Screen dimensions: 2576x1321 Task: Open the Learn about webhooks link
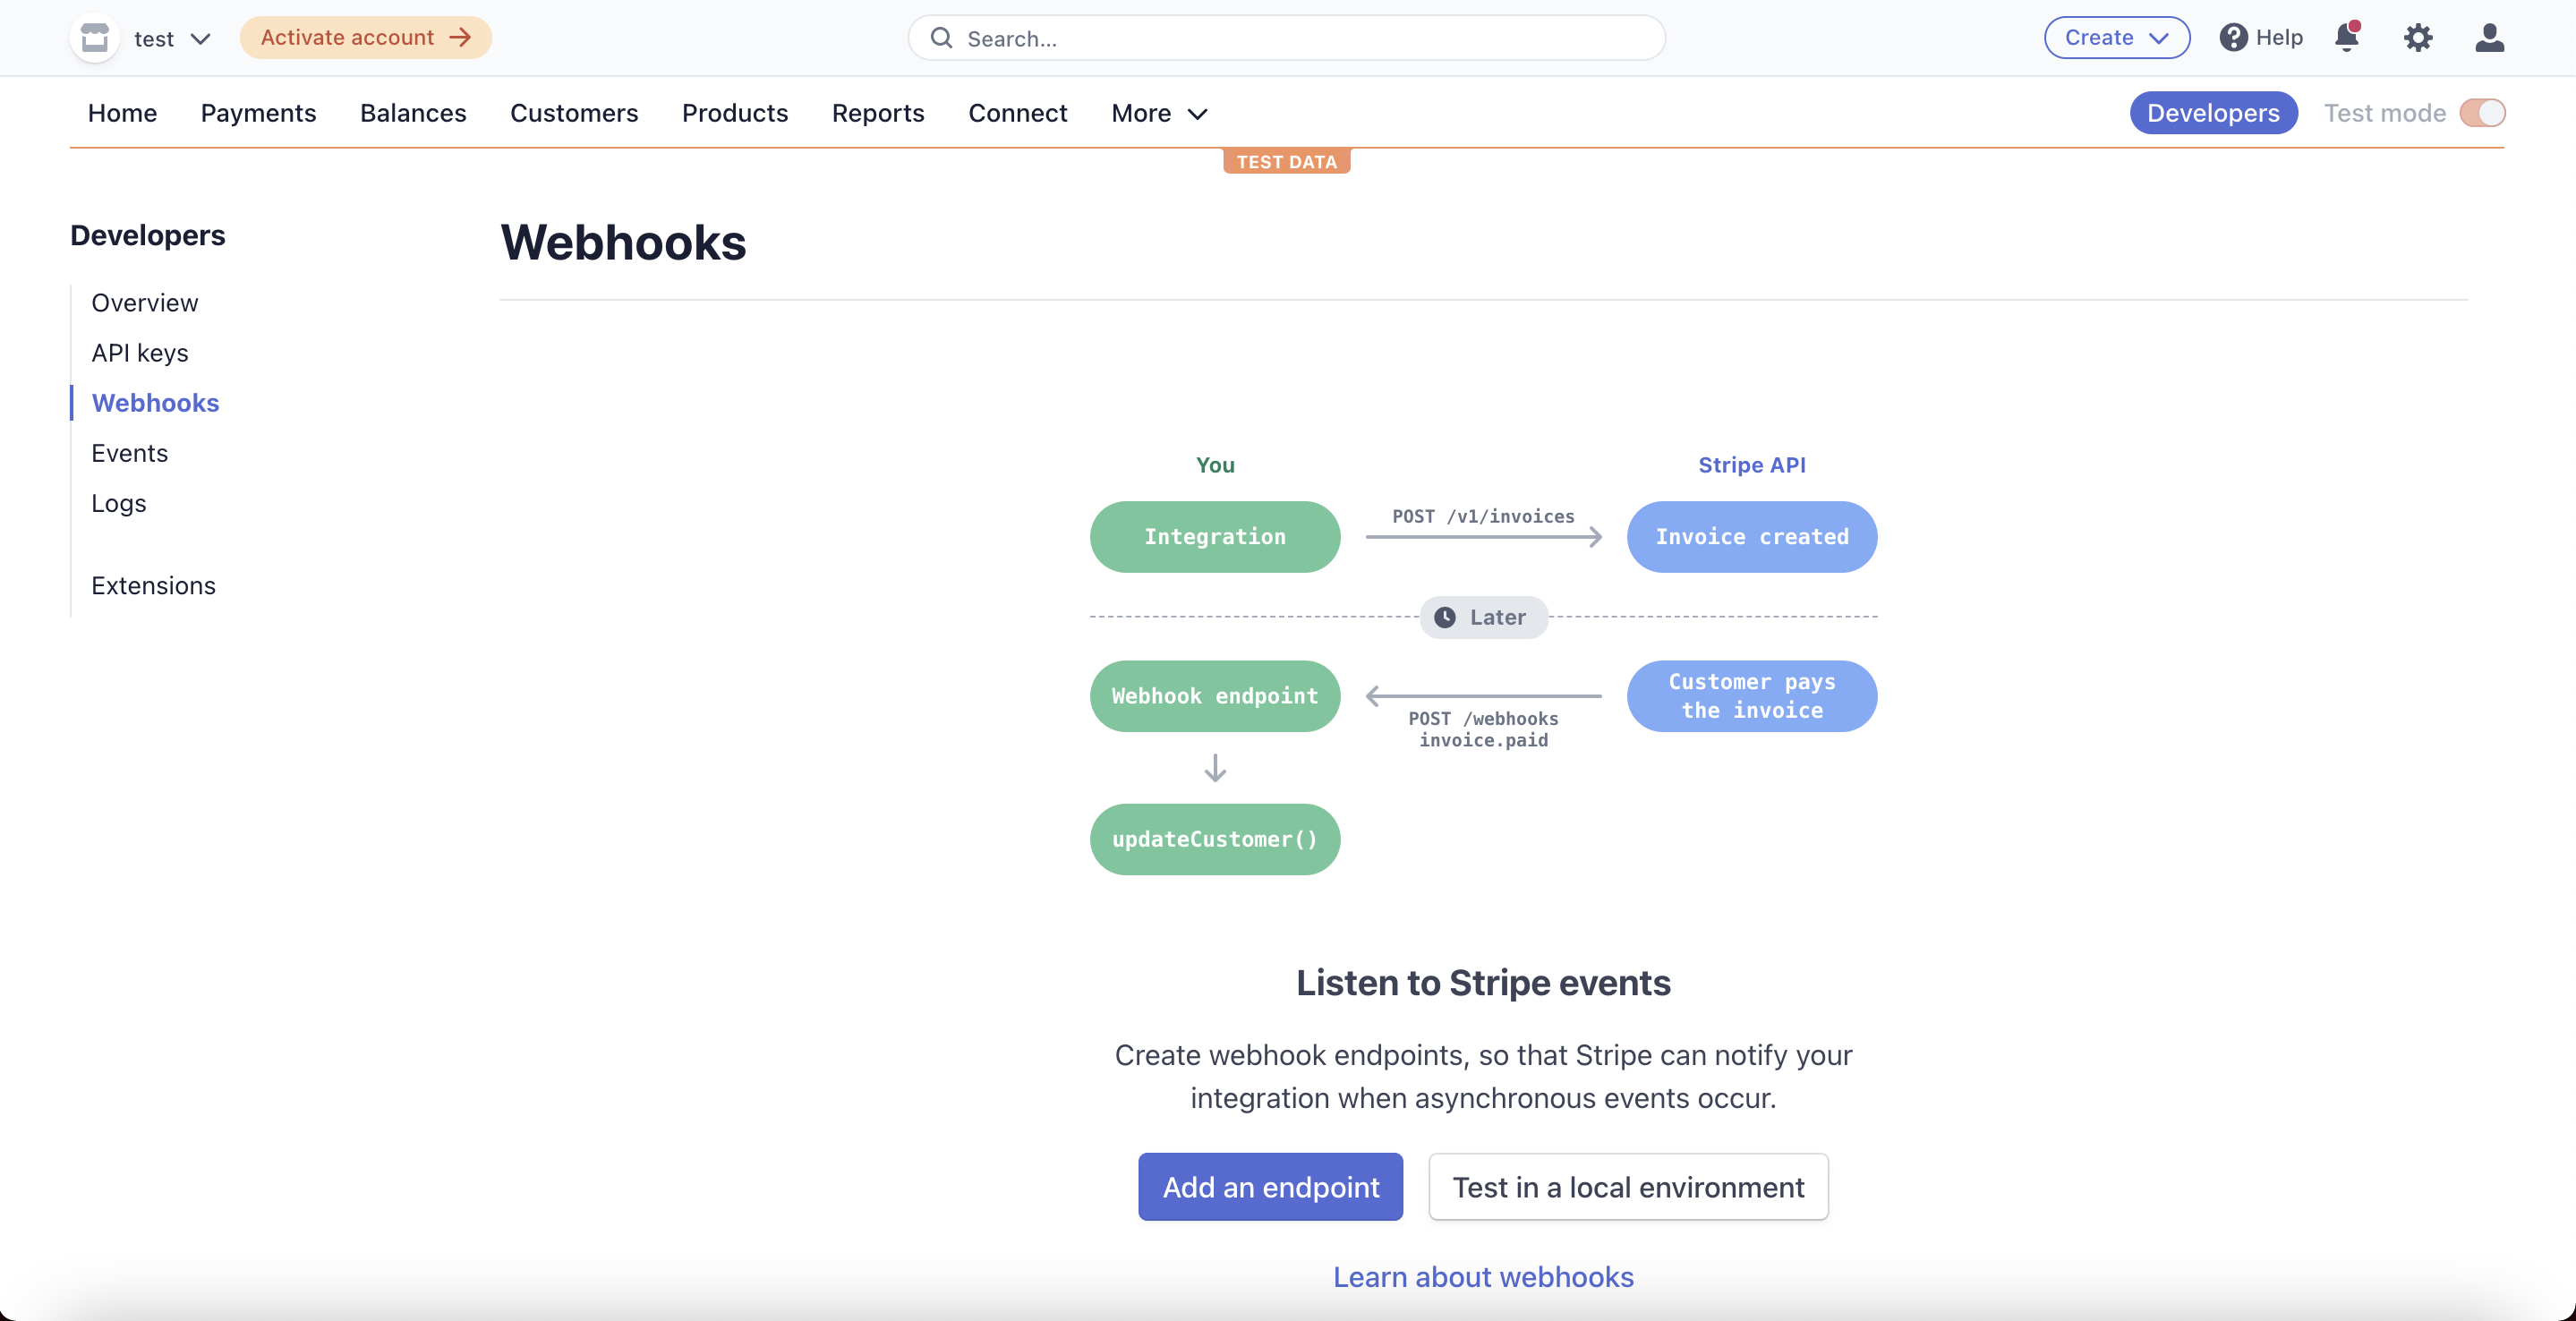coord(1482,1277)
